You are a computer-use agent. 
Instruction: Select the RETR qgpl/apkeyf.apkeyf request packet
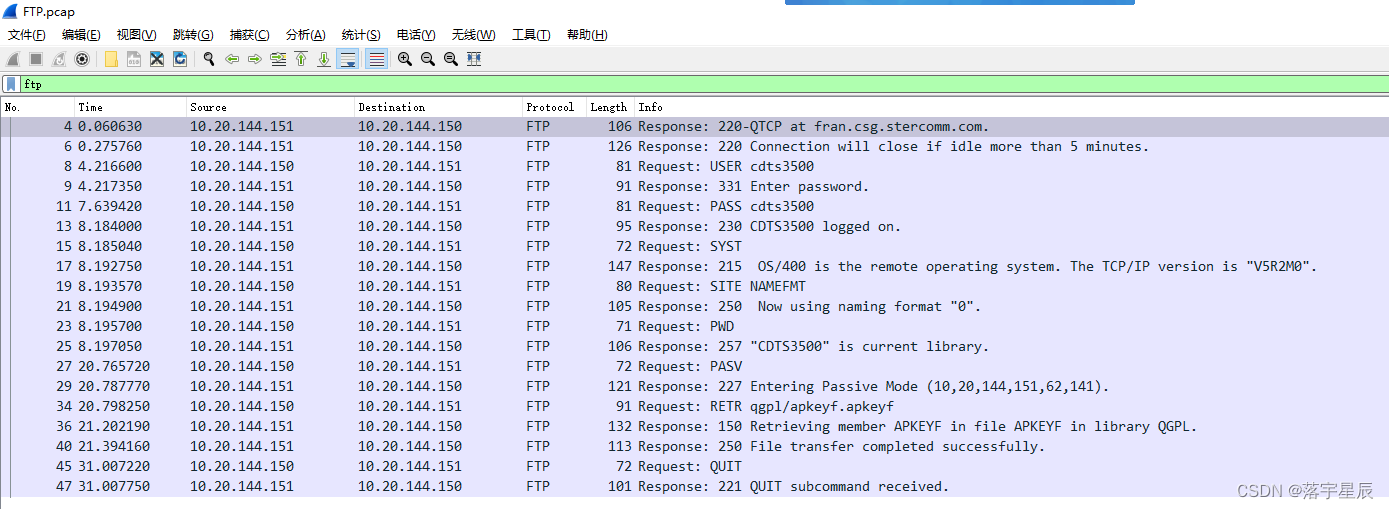(694, 407)
